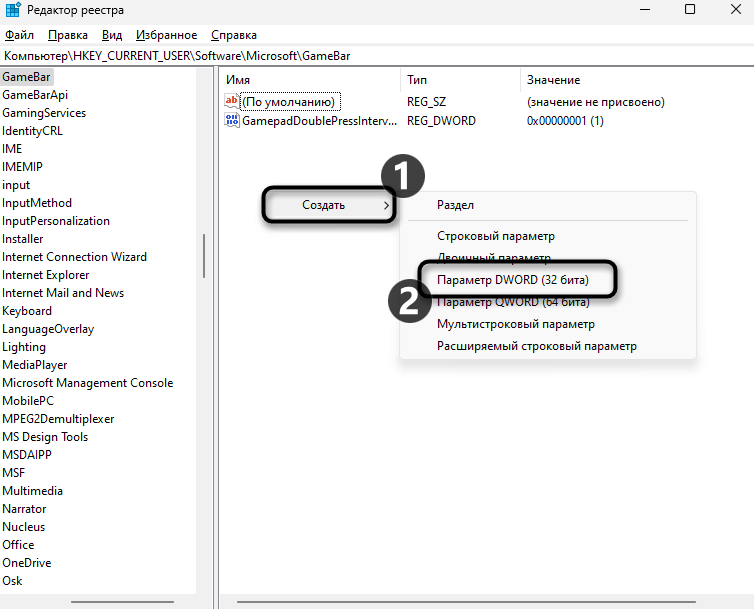This screenshot has height=609, width=754.
Task: Select the Keyboard key
Action: pyautogui.click(x=27, y=311)
